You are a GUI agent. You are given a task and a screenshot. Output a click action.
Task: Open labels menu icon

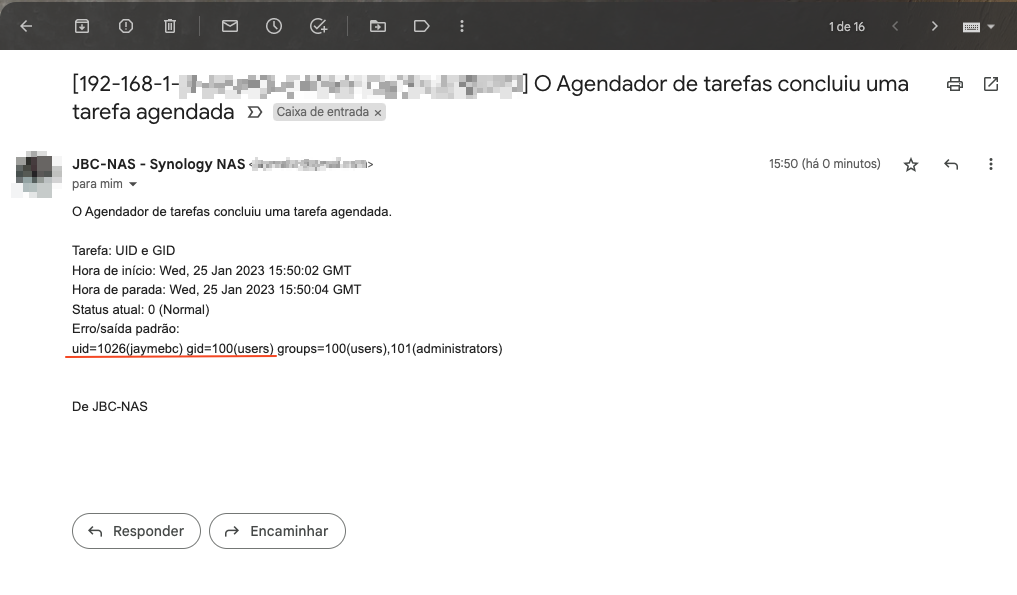[x=421, y=26]
